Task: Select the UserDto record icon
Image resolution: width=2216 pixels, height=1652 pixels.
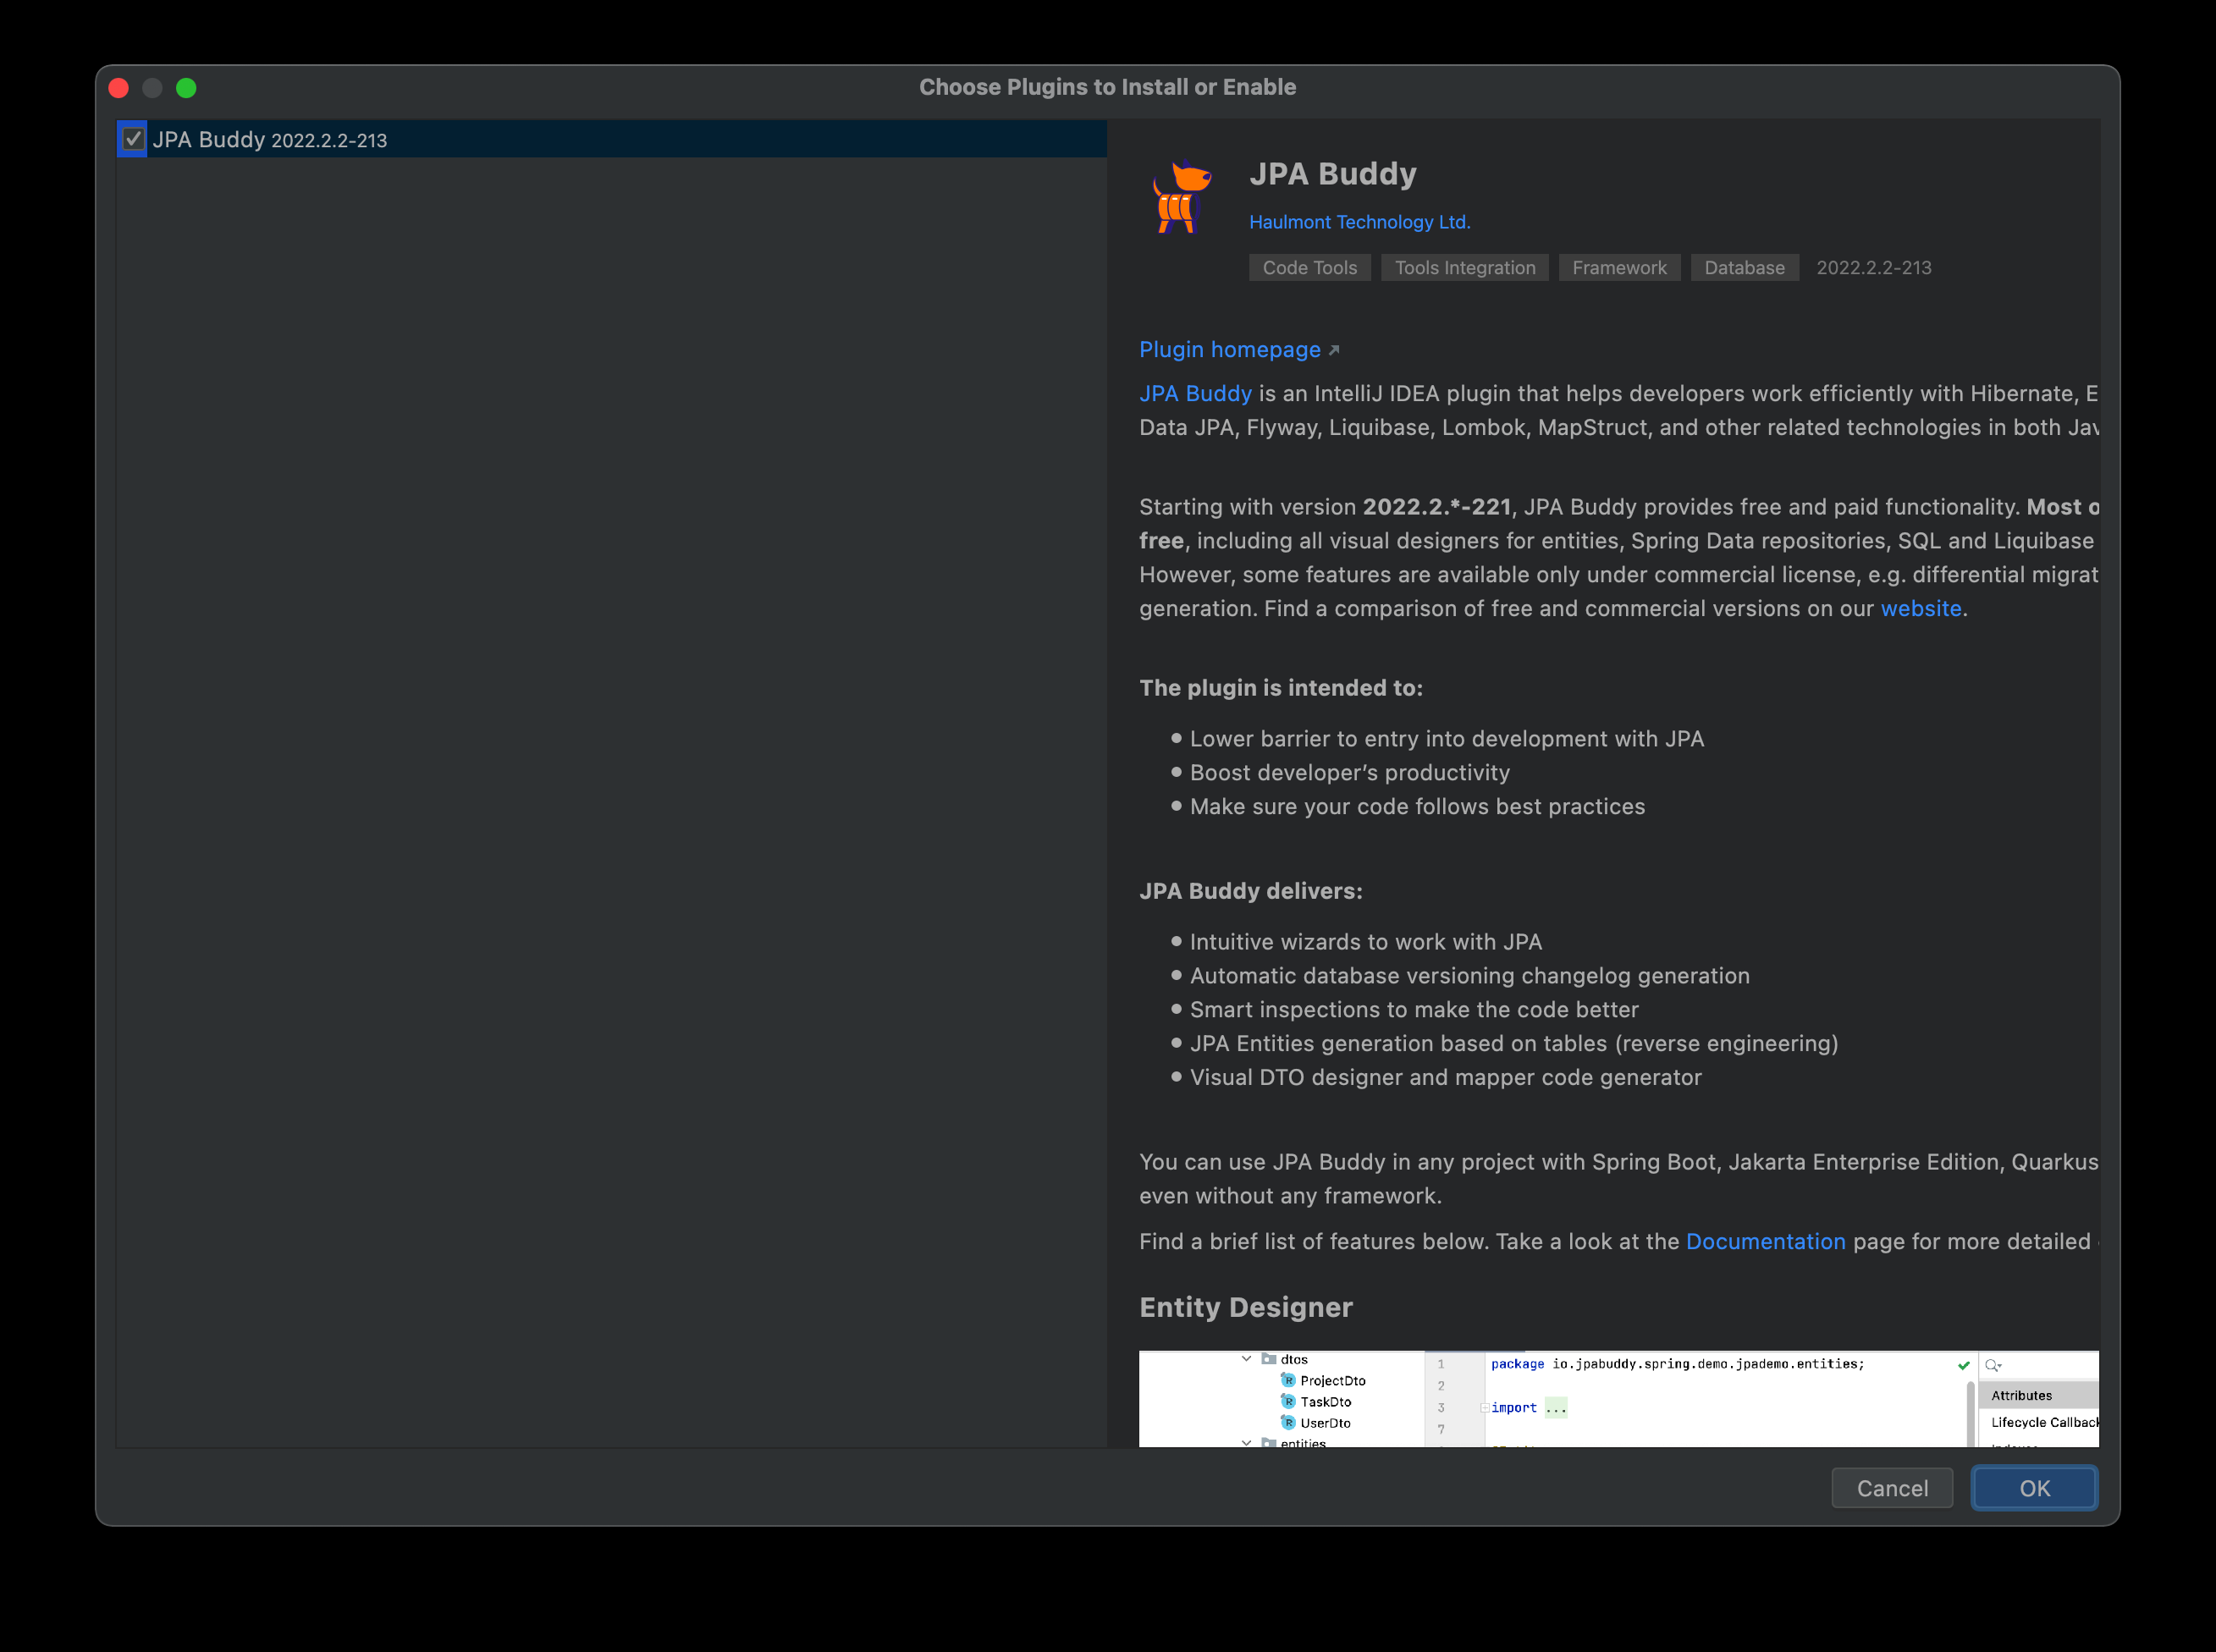Action: (1289, 1423)
